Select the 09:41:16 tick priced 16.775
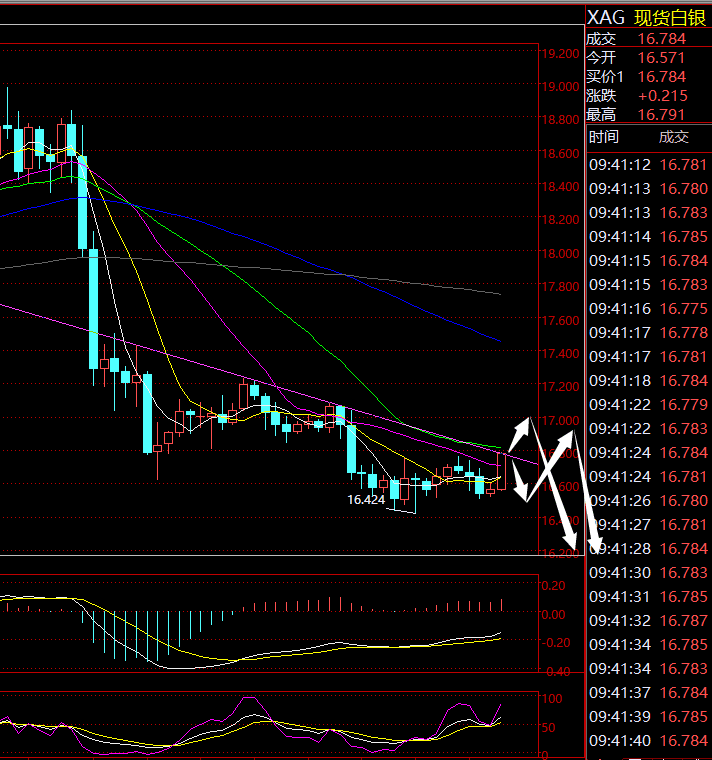The width and height of the screenshot is (712, 760). click(x=647, y=309)
